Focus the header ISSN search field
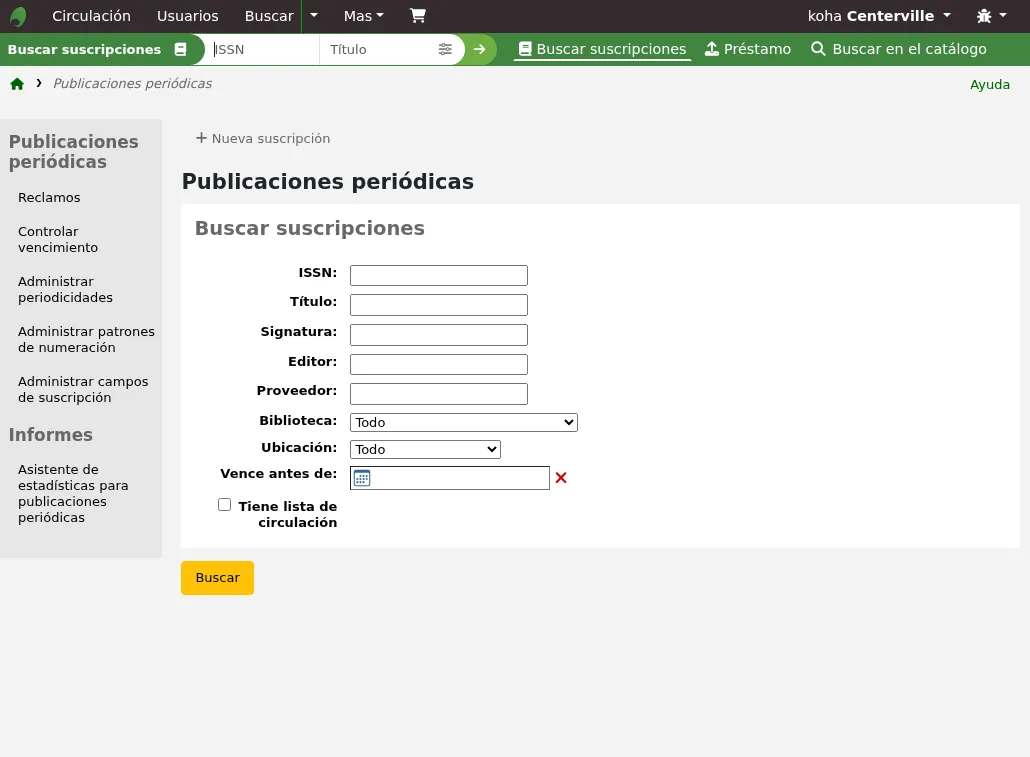The height and width of the screenshot is (757, 1030). 263,49
